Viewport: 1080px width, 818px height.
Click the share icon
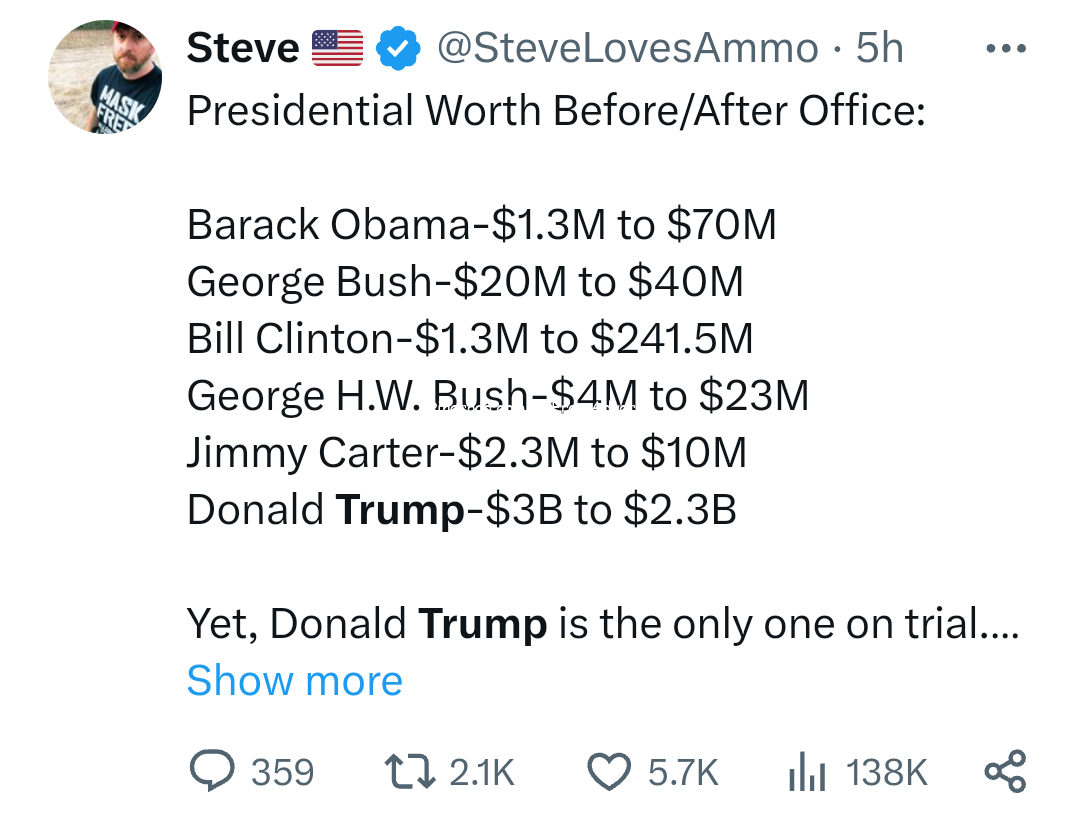[x=1005, y=771]
